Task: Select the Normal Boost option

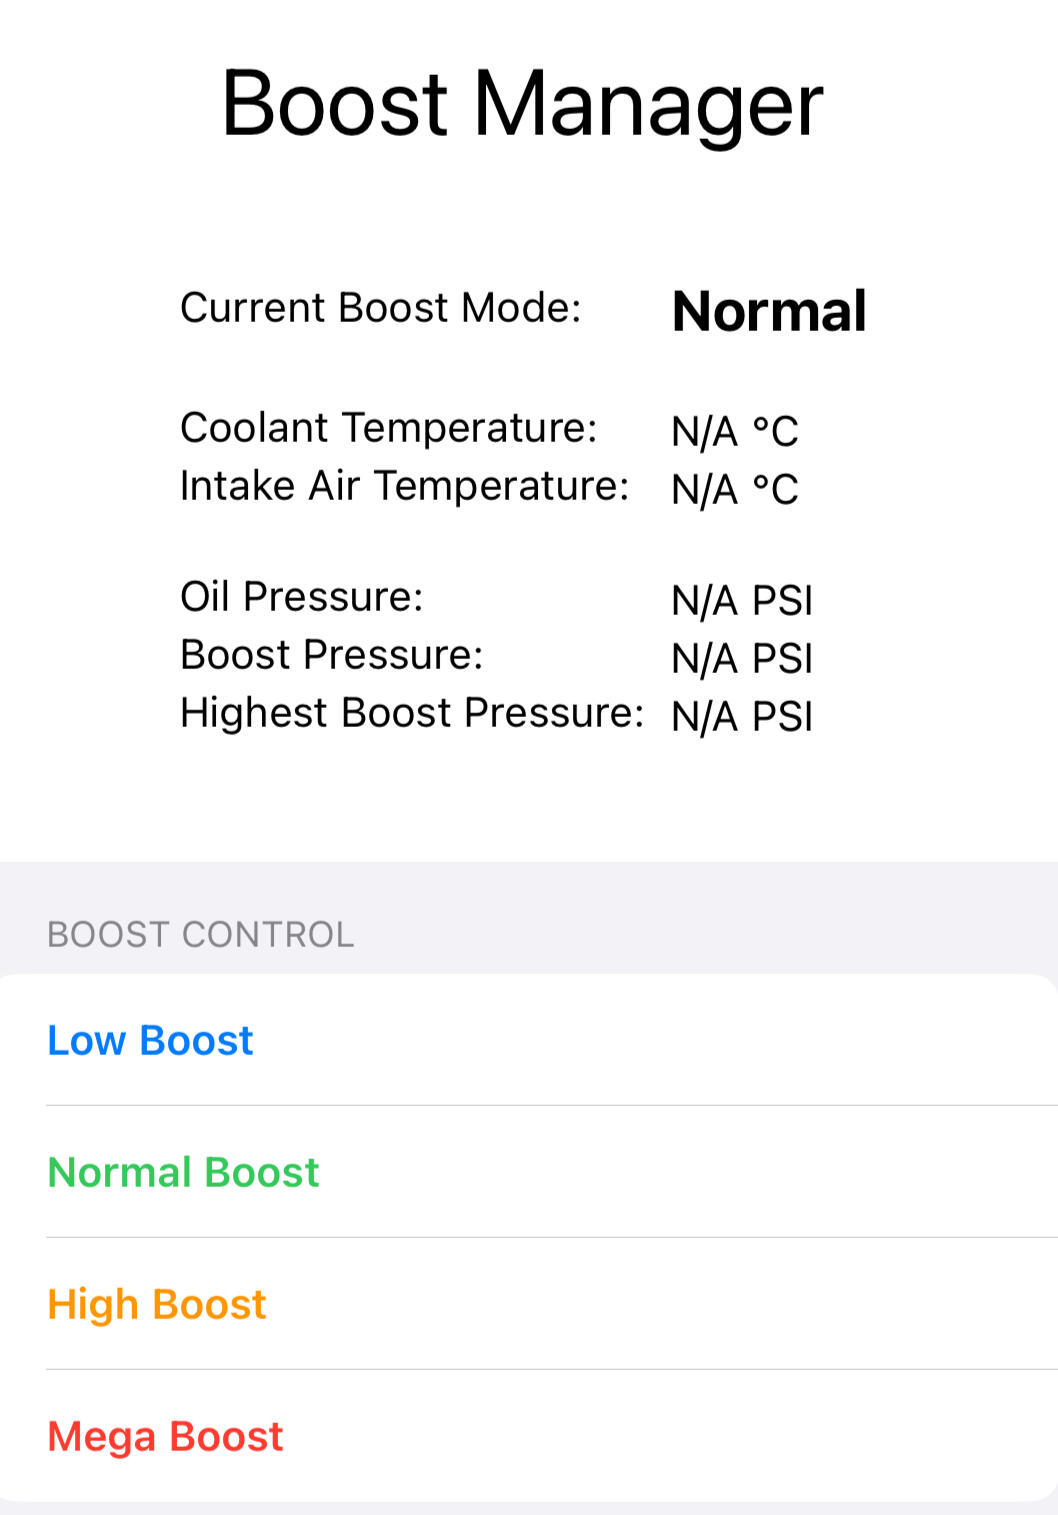Action: [183, 1173]
